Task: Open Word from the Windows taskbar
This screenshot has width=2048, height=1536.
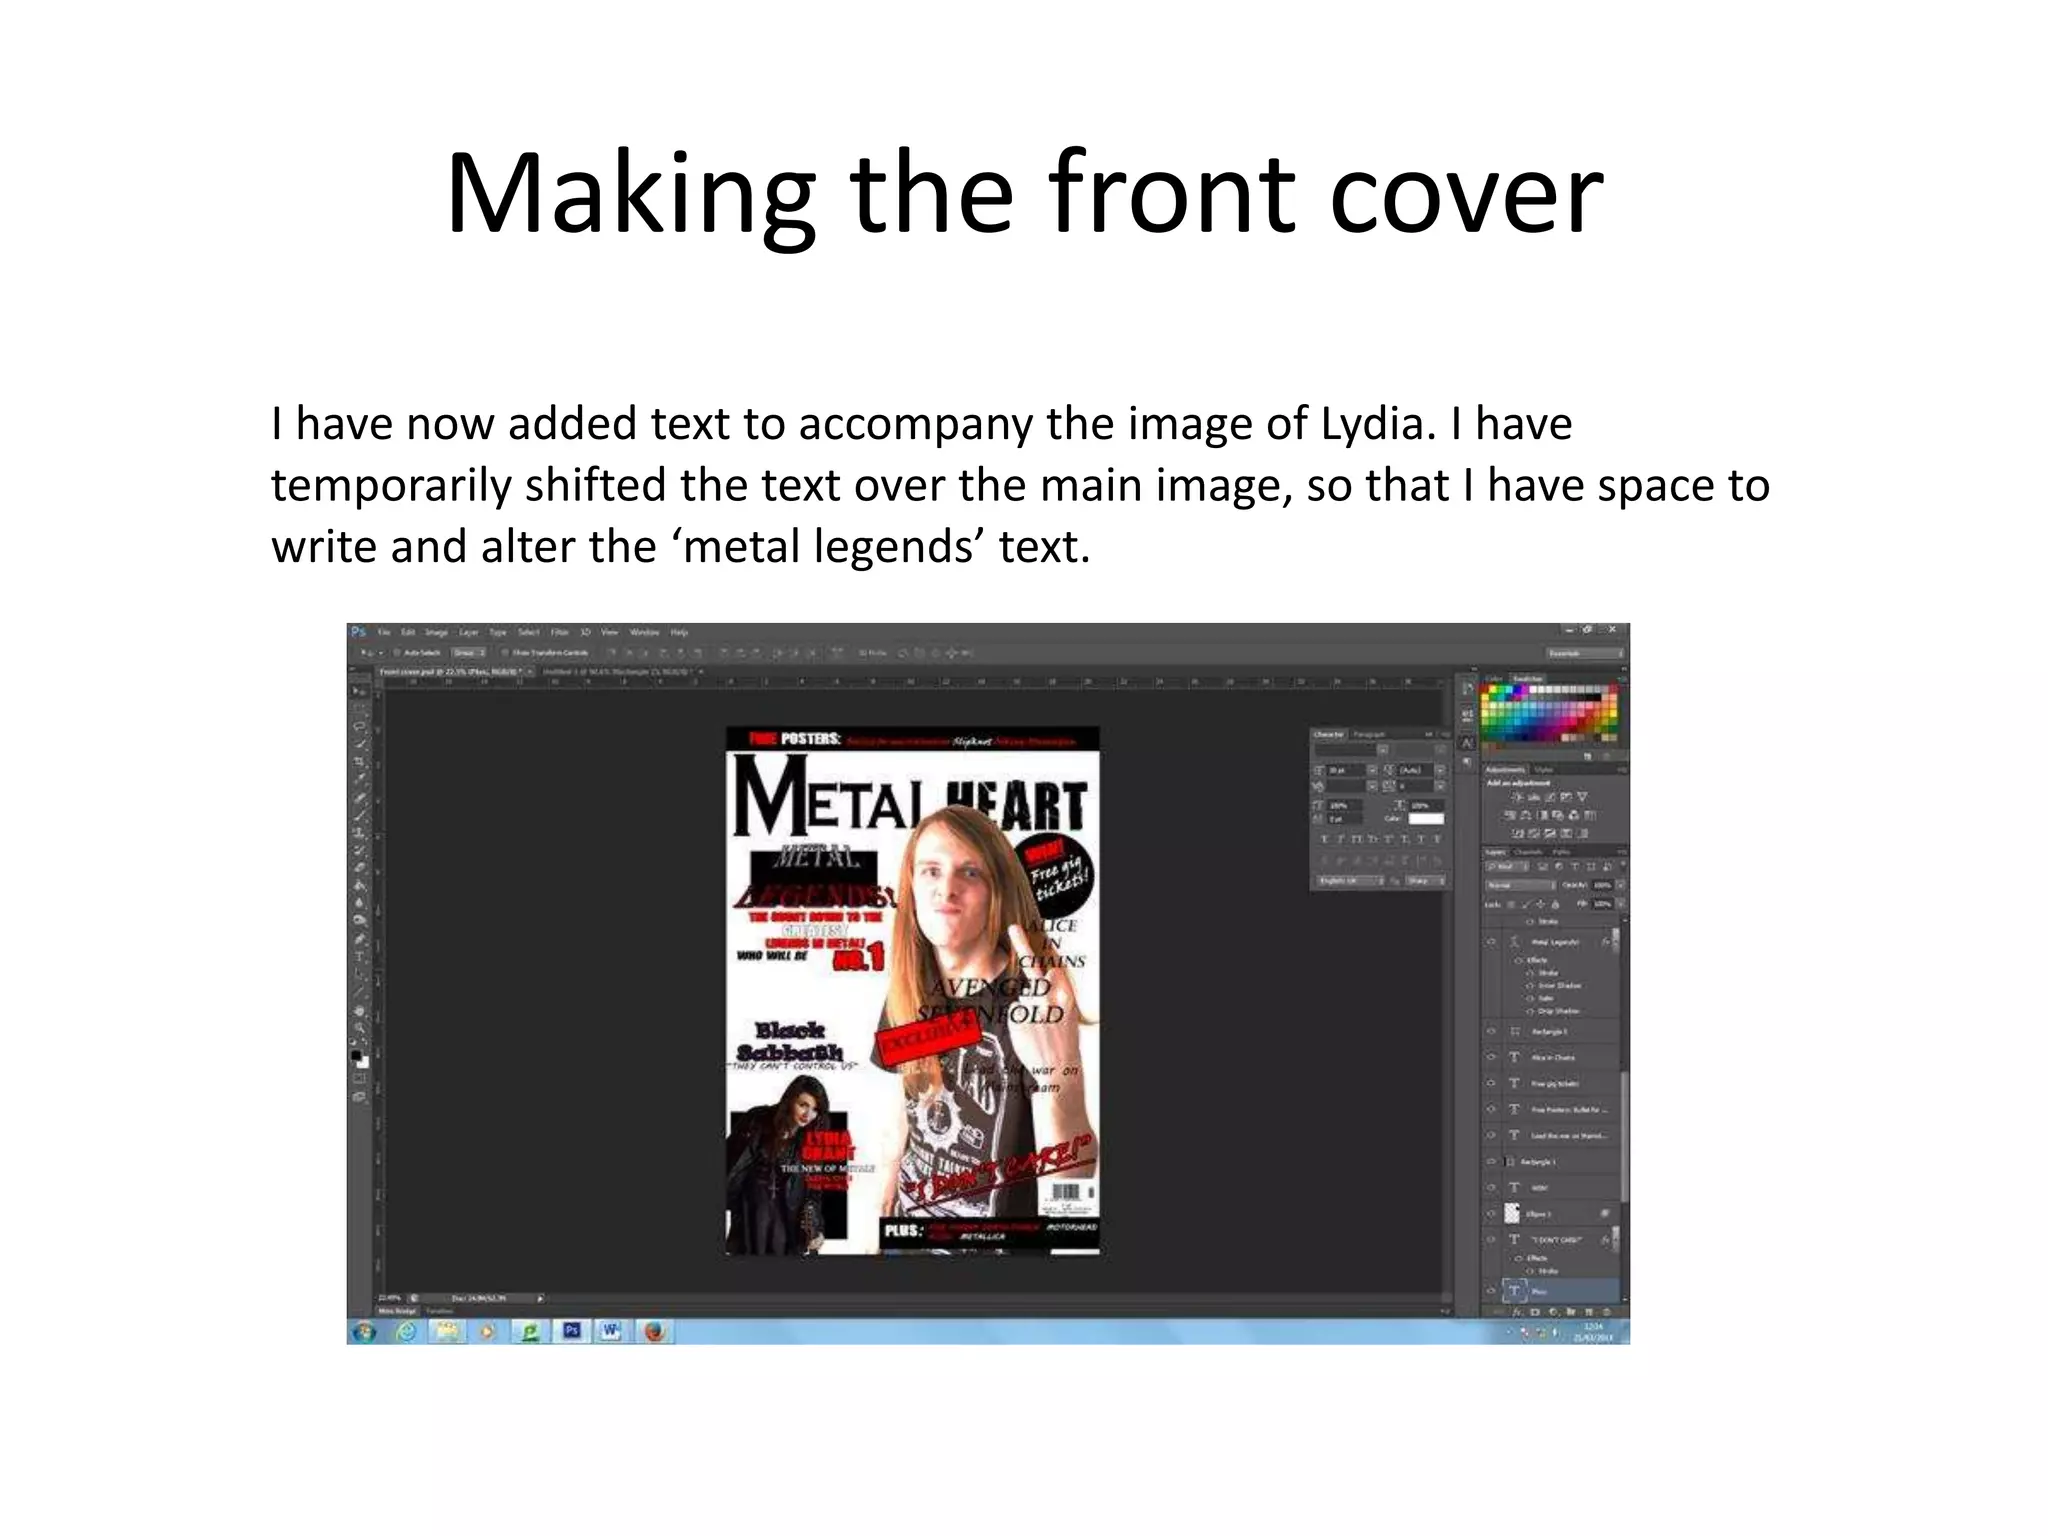Action: tap(611, 1331)
